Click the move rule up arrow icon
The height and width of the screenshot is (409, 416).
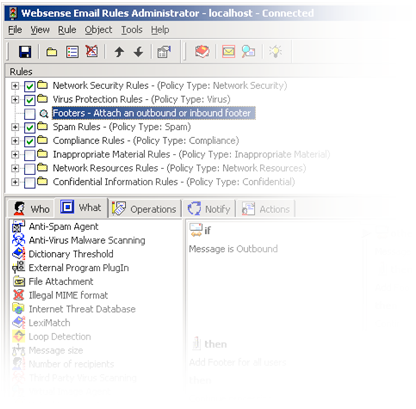pyautogui.click(x=119, y=52)
